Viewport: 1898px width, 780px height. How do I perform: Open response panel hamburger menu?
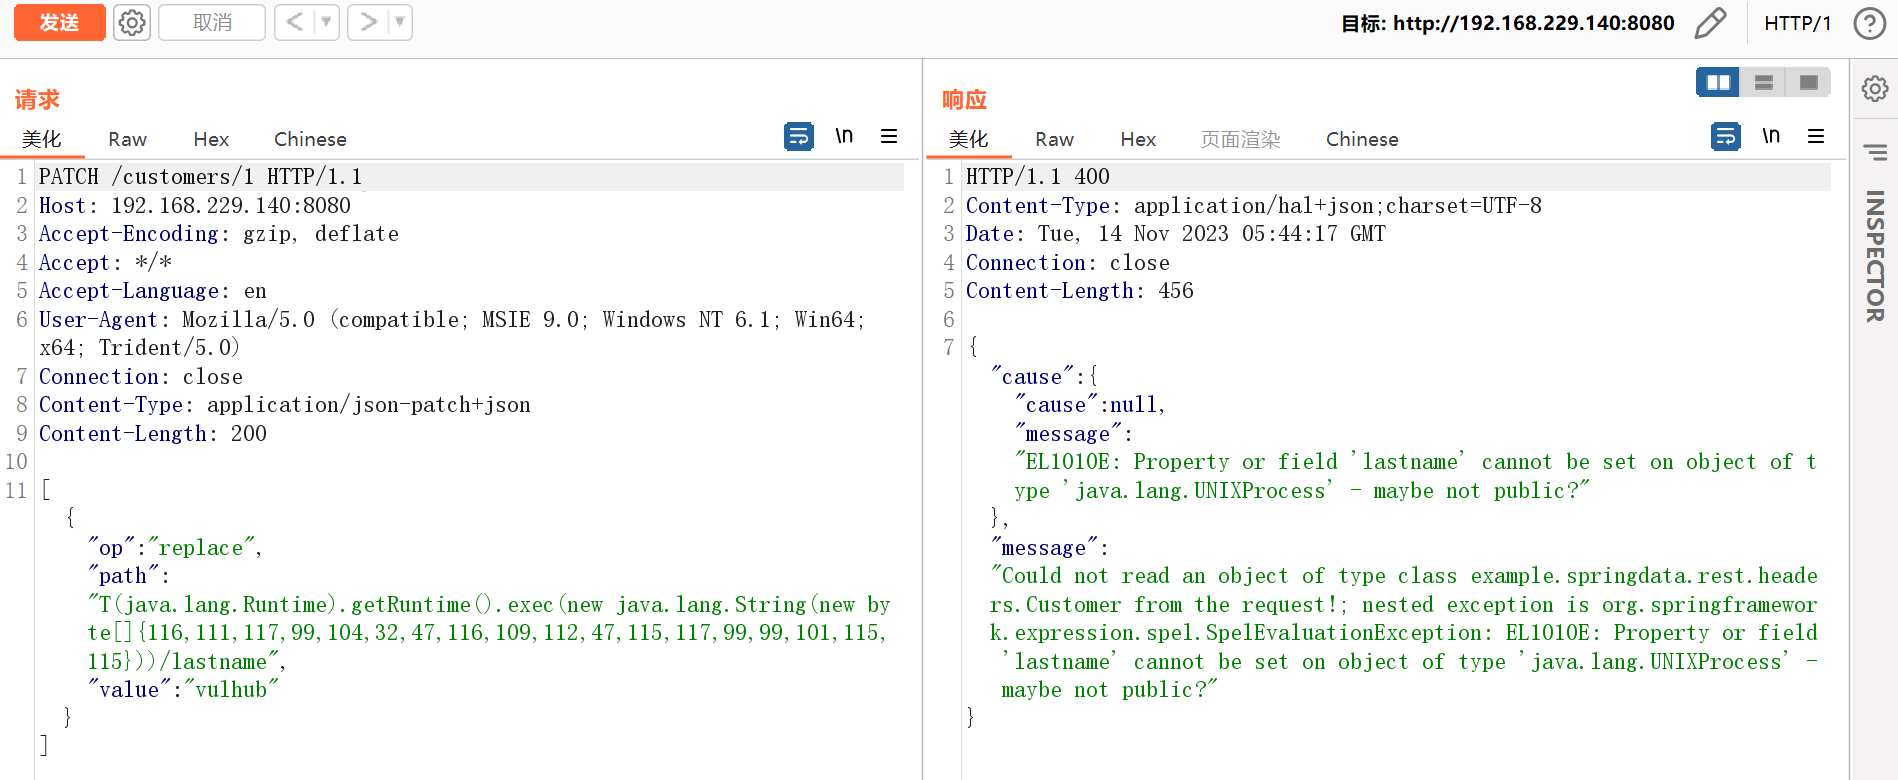[x=1816, y=136]
